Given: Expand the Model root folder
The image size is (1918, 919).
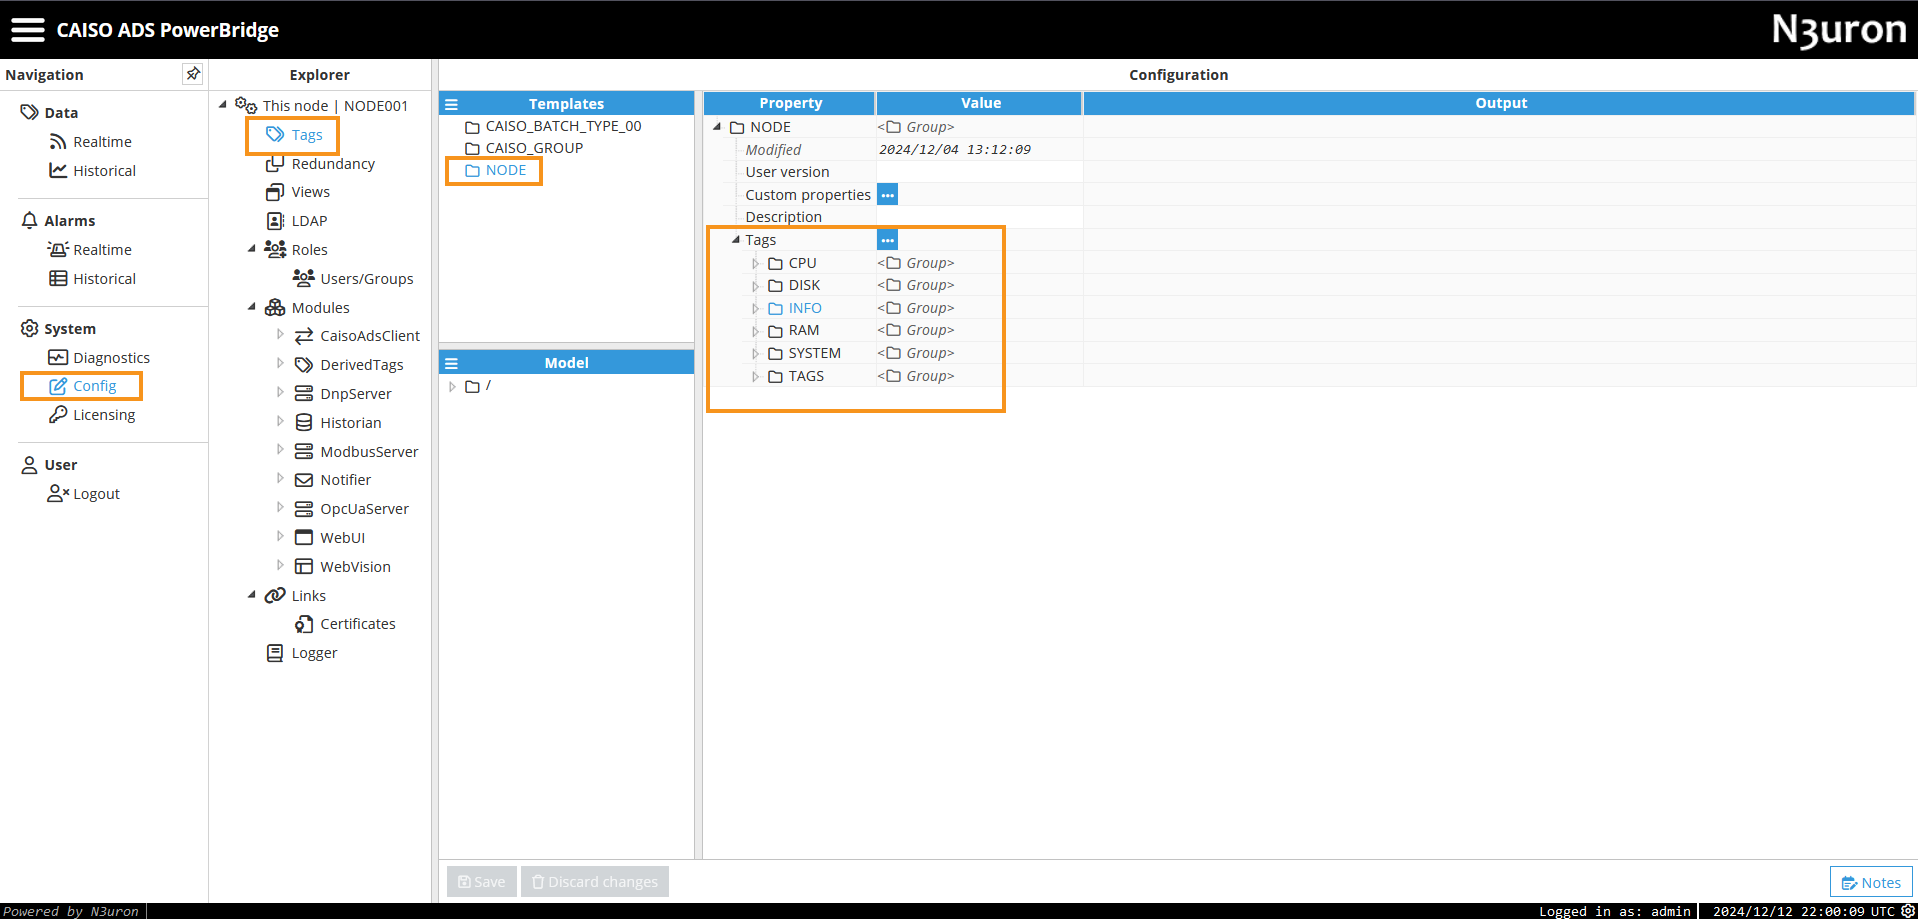Looking at the screenshot, I should (x=452, y=386).
